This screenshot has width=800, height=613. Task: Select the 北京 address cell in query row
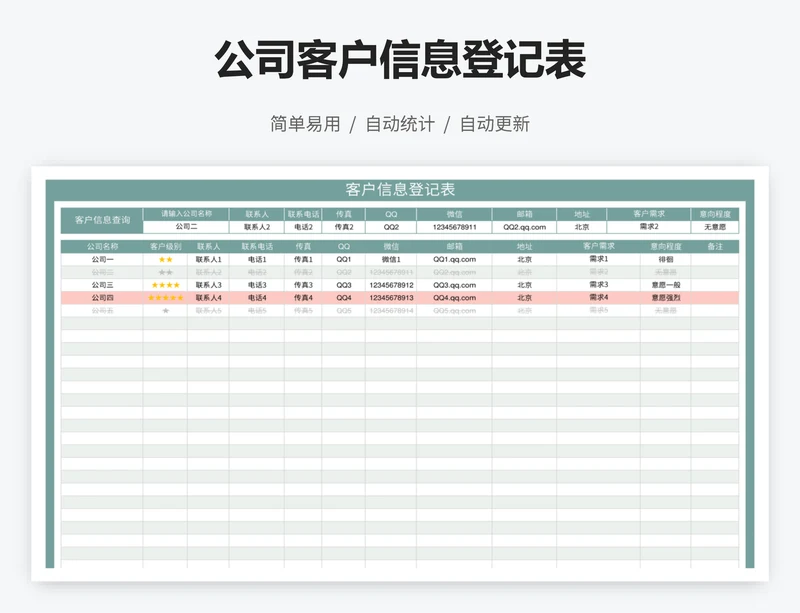click(582, 226)
